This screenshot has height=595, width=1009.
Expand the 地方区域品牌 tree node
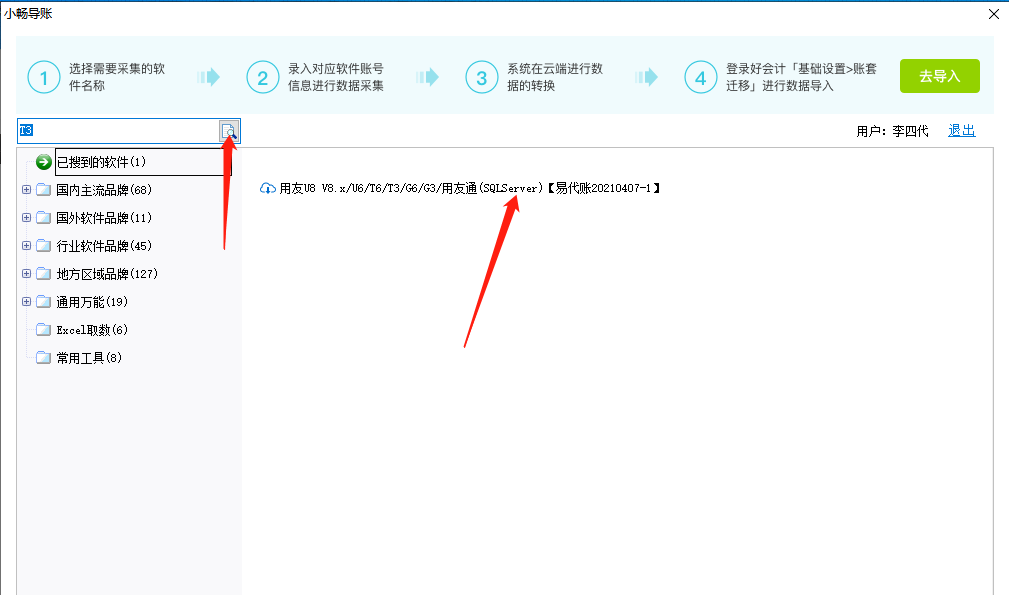(x=25, y=273)
